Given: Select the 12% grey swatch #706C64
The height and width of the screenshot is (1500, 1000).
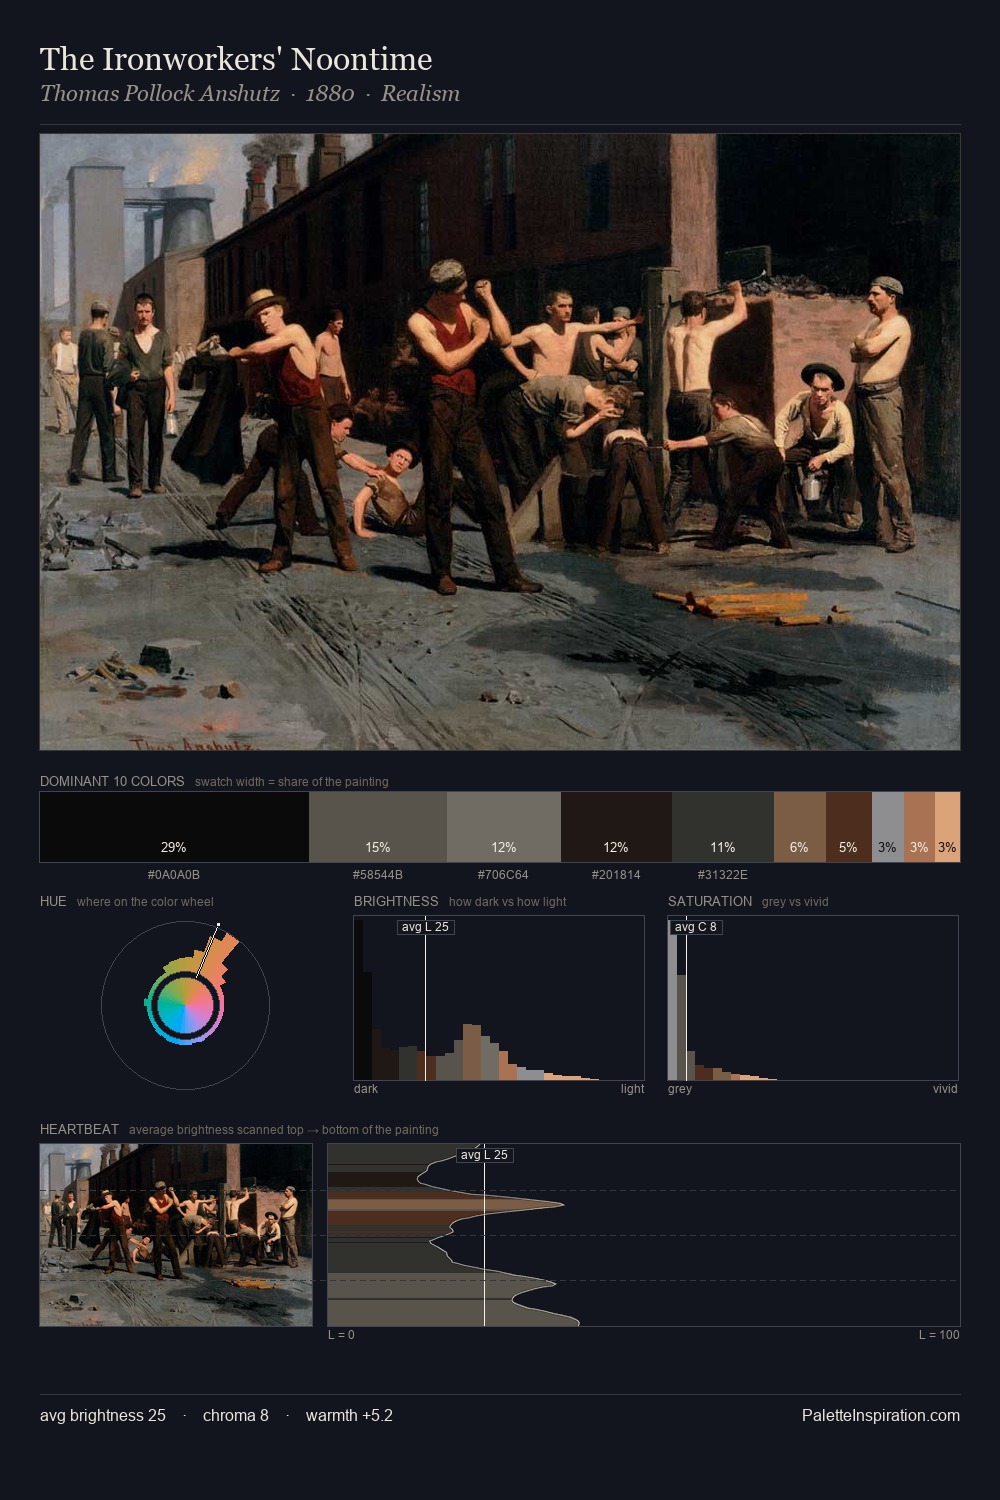Looking at the screenshot, I should click(x=504, y=827).
